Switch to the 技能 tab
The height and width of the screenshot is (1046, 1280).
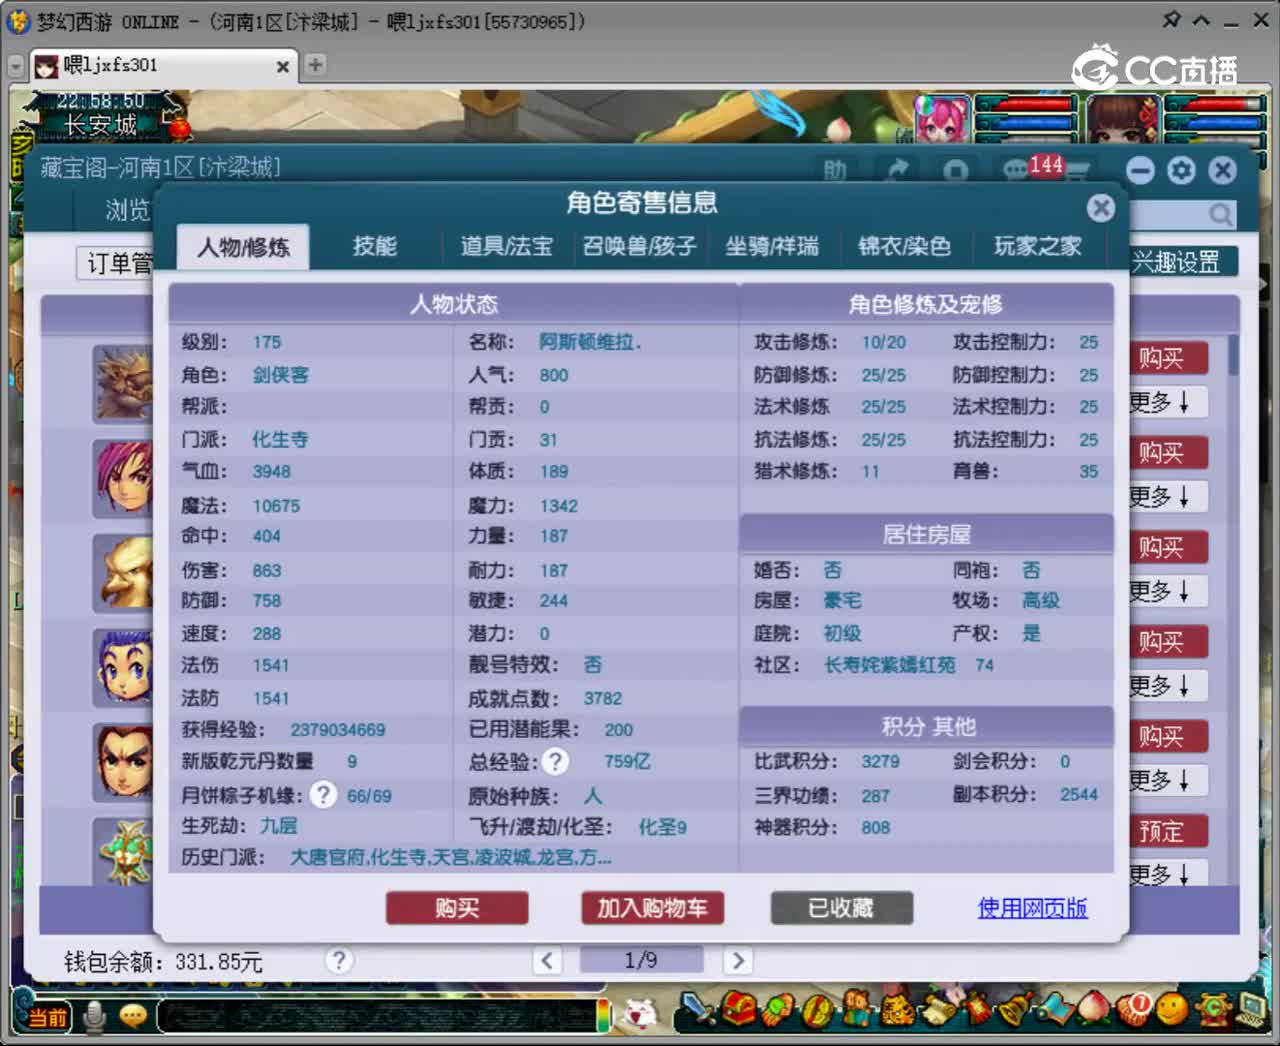pos(375,247)
